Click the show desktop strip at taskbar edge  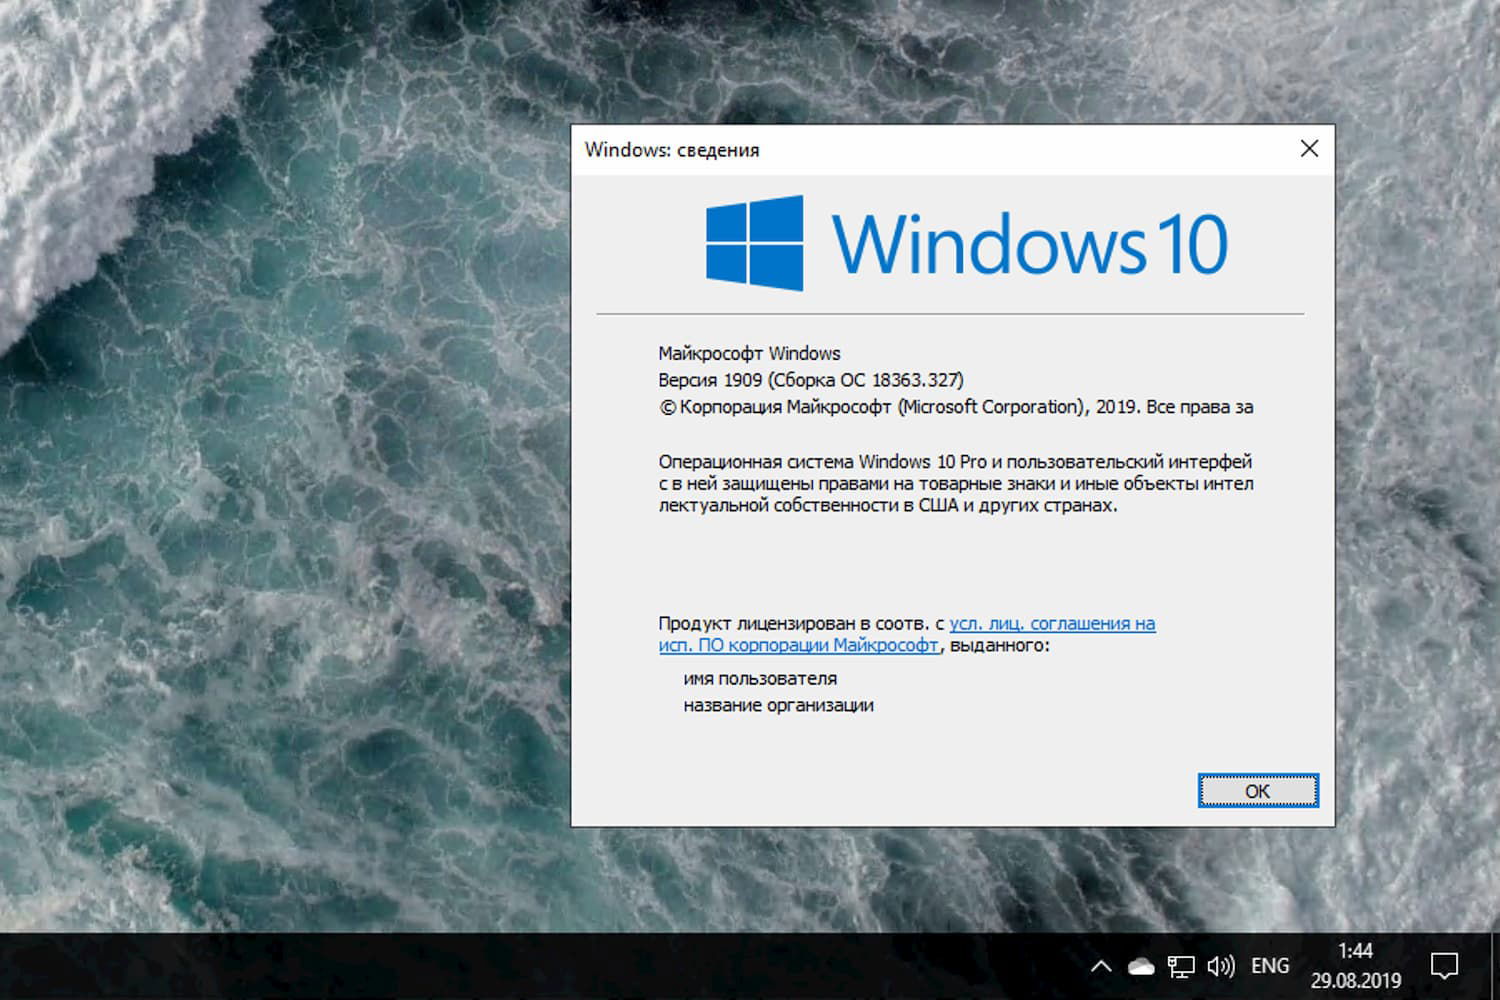(1496, 965)
